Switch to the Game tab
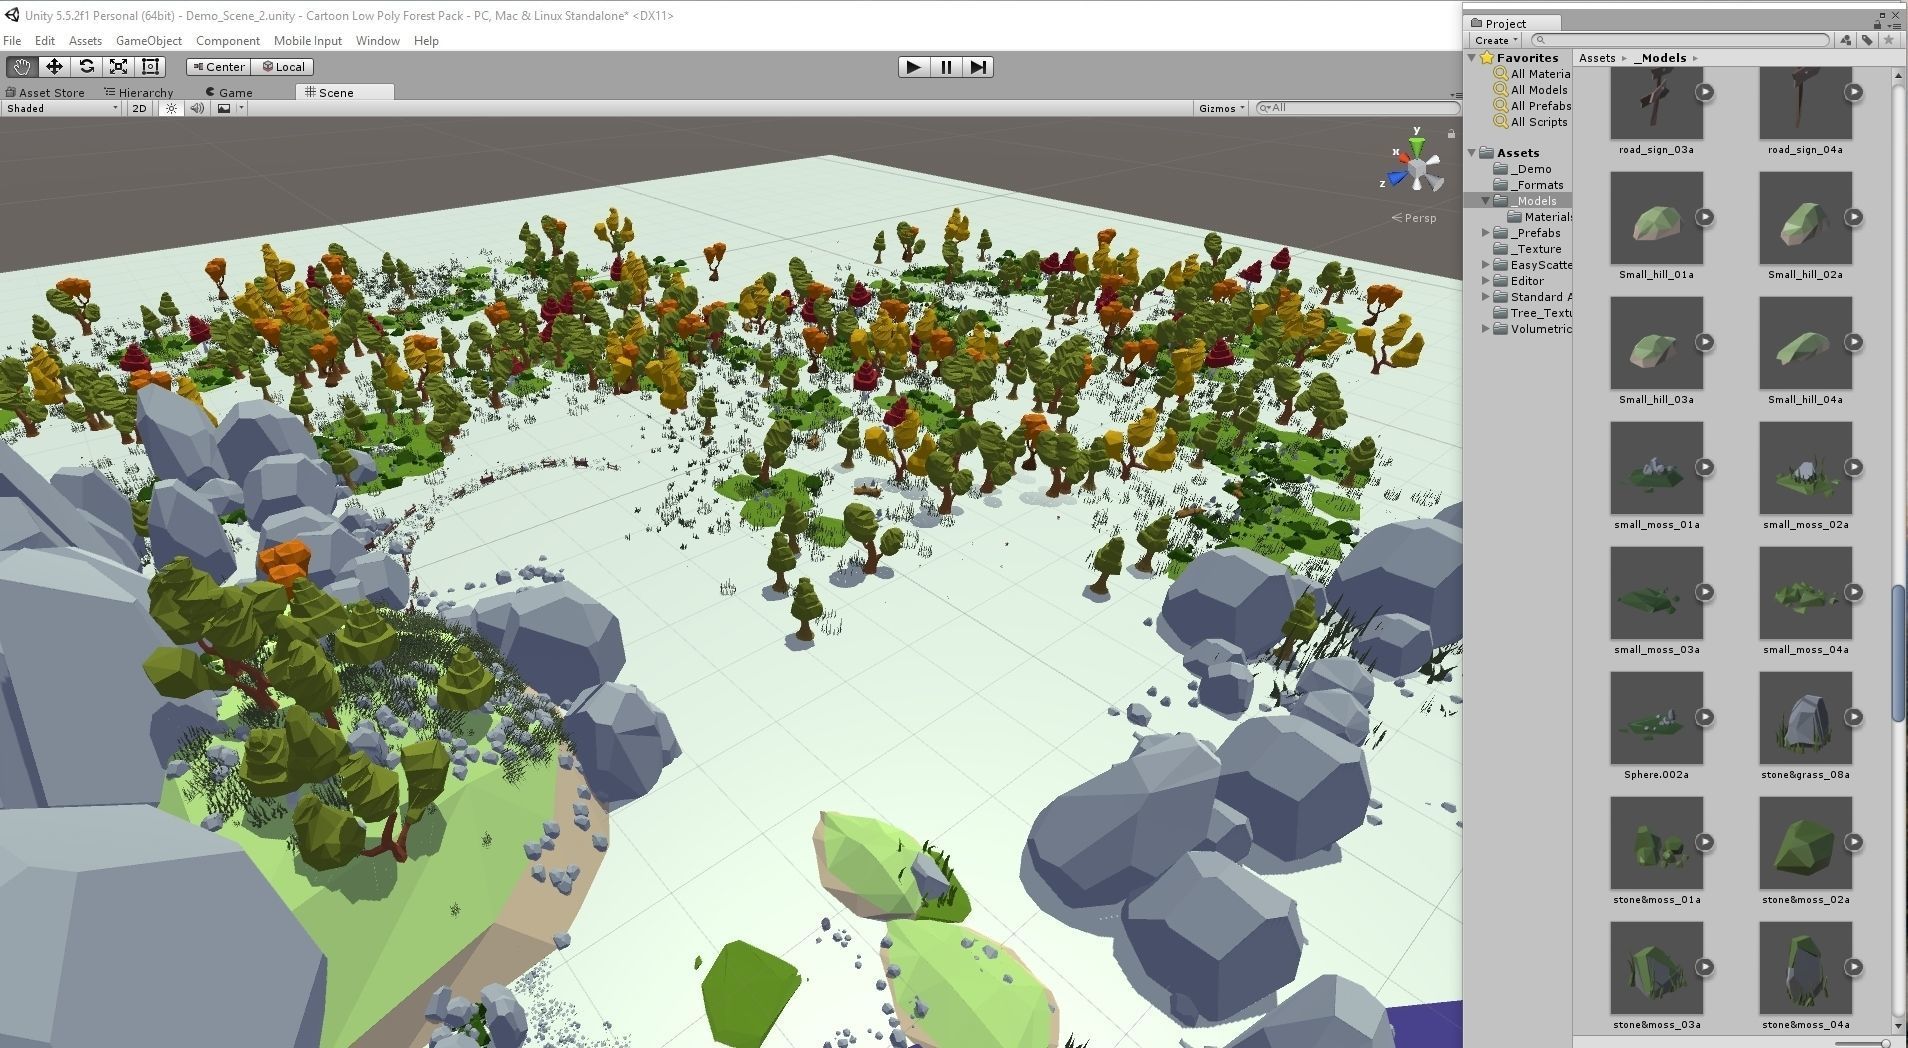1908x1048 pixels. (x=230, y=92)
